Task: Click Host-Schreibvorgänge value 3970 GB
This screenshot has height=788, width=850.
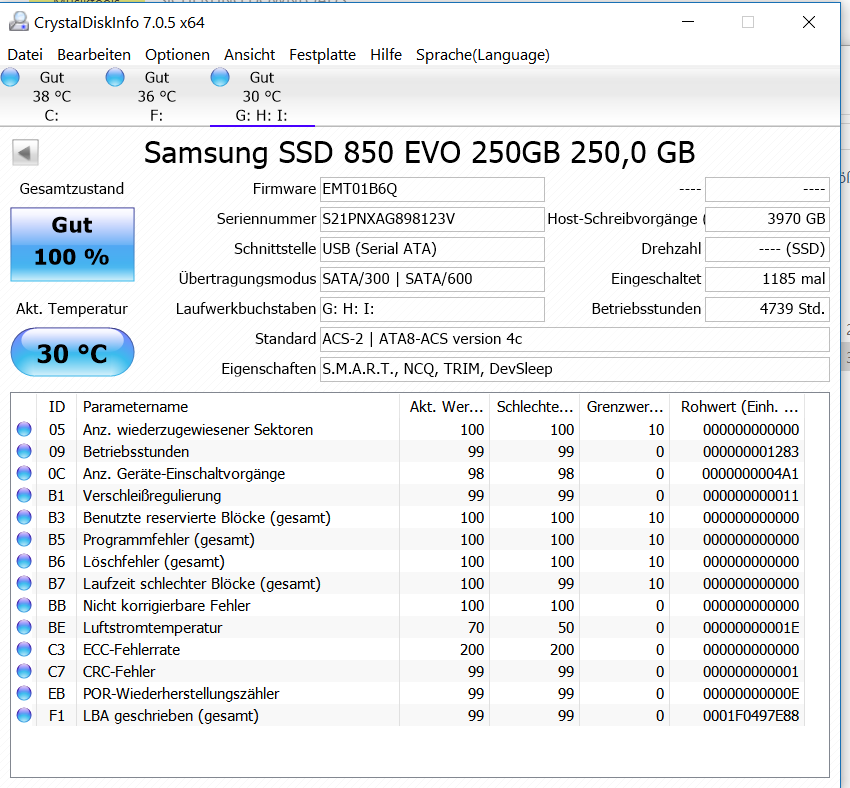Action: point(767,219)
